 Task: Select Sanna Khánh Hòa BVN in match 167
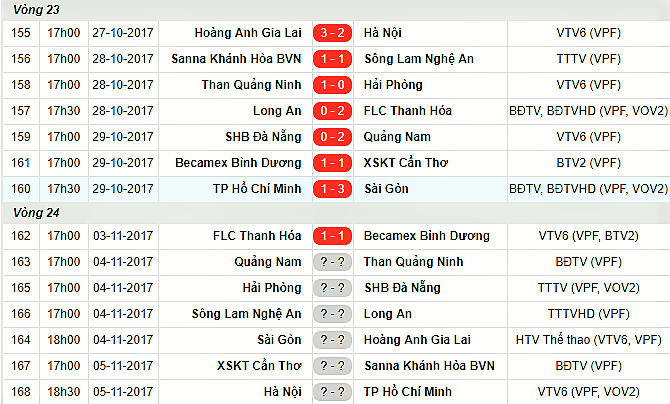[x=429, y=366]
